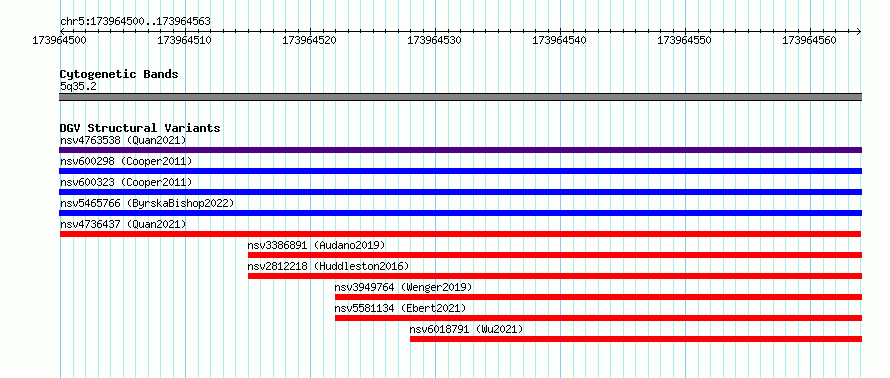890x378 pixels.
Task: Open the nsv6018791 (Wu2021) label
Action: (467, 329)
